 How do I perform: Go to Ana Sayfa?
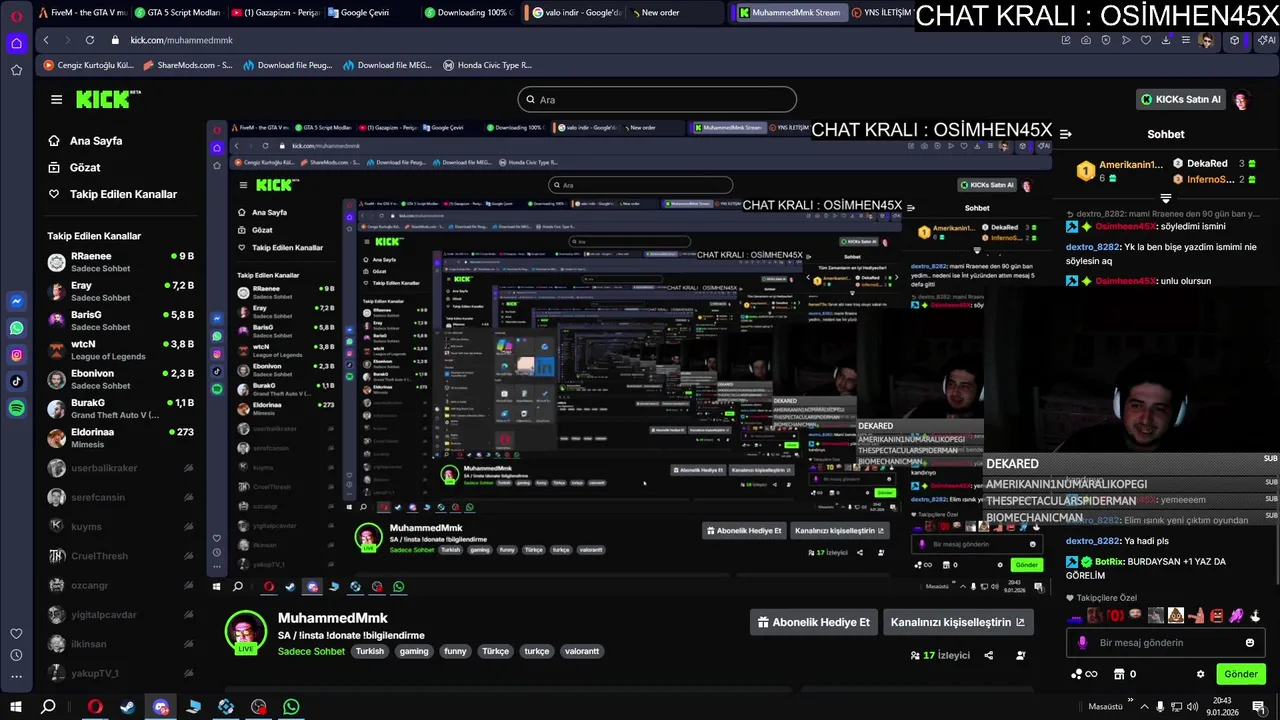(86, 141)
